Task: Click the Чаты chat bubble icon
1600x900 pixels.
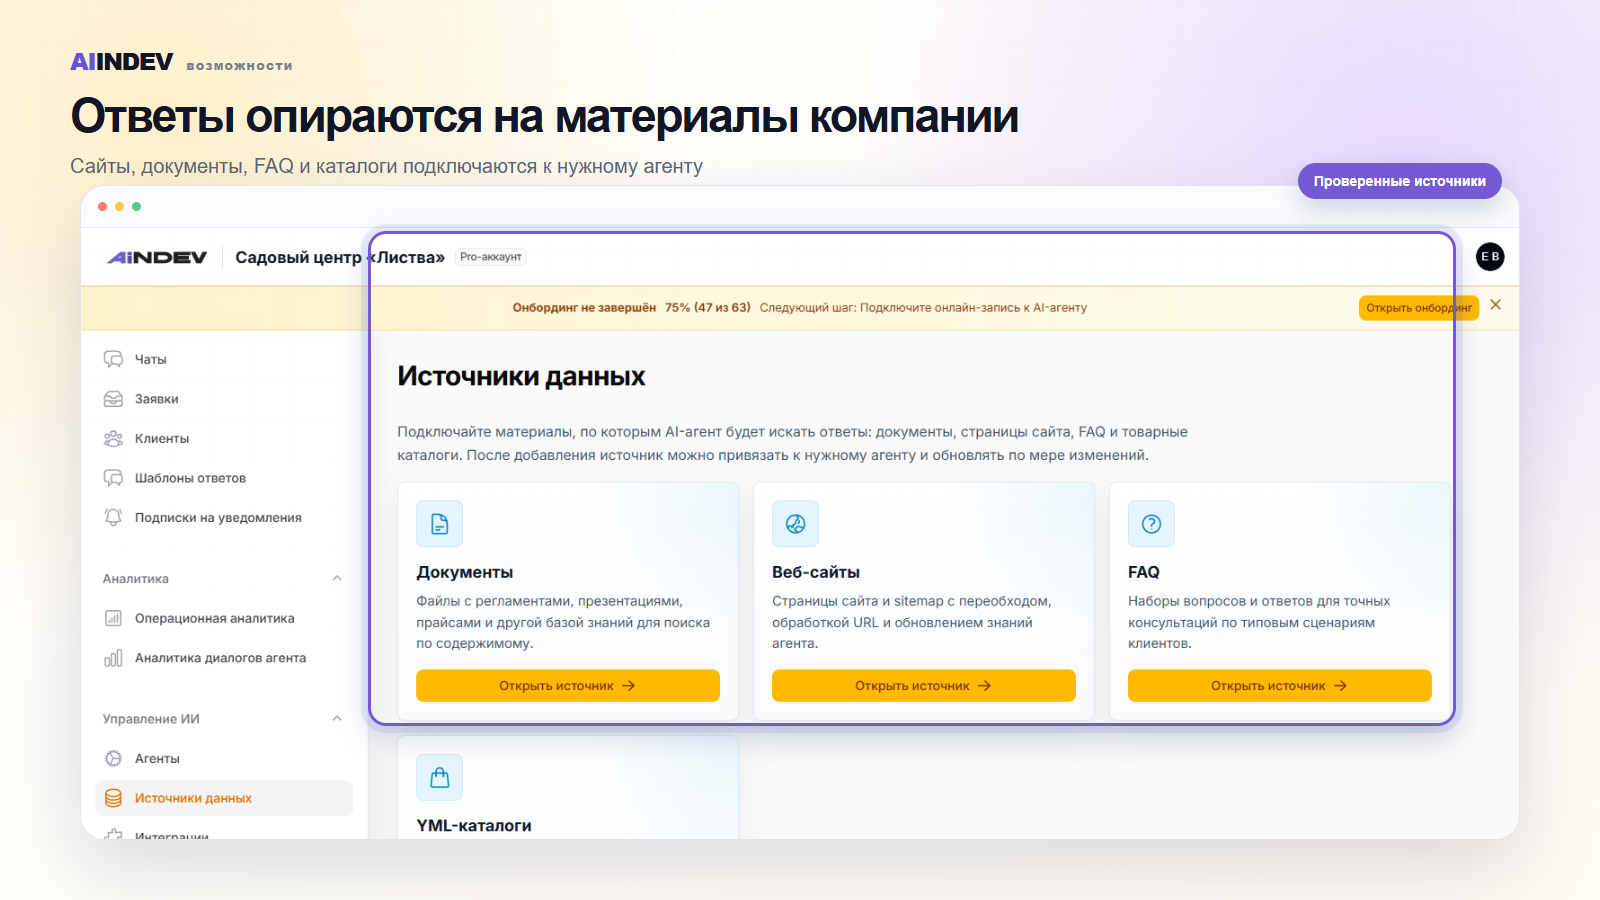Action: [x=113, y=359]
